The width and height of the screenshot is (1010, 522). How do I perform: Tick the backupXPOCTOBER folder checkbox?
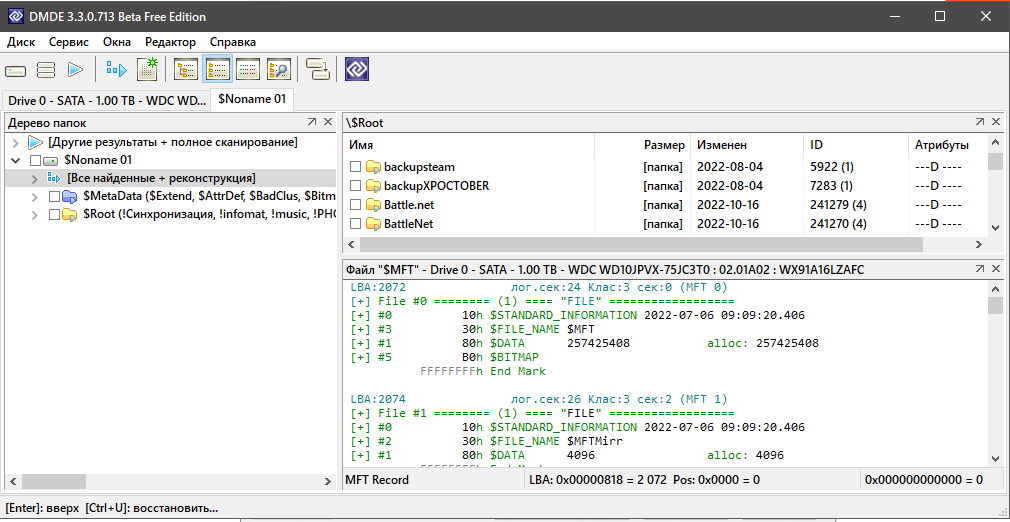355,186
